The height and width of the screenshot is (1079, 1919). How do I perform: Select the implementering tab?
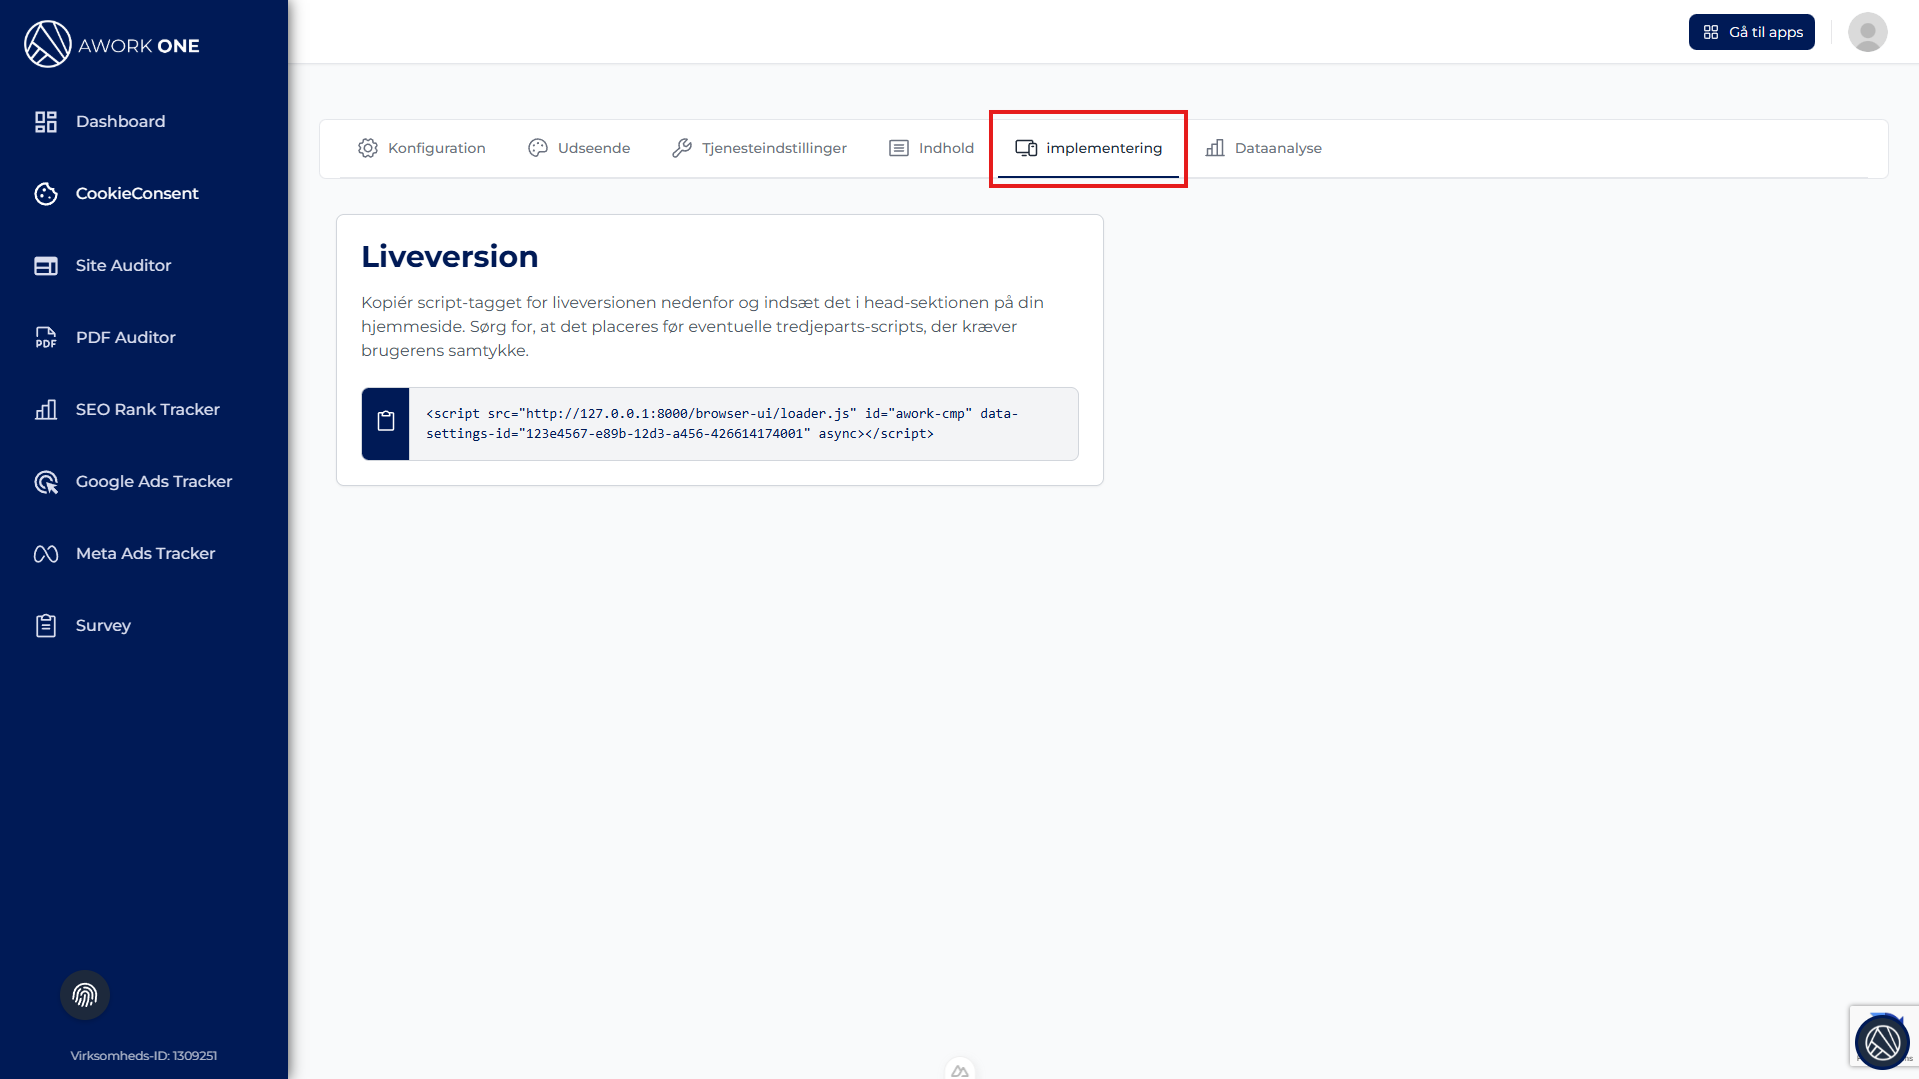point(1089,148)
